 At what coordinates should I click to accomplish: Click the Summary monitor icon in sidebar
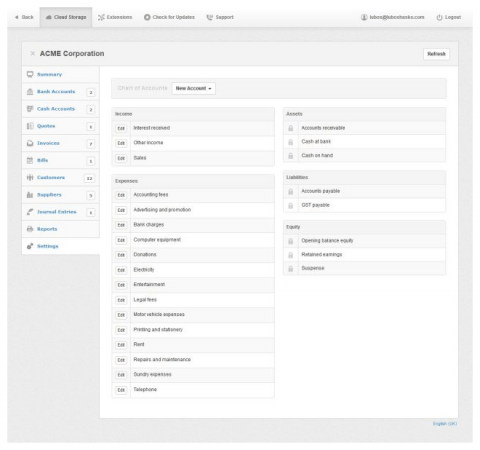tap(30, 74)
